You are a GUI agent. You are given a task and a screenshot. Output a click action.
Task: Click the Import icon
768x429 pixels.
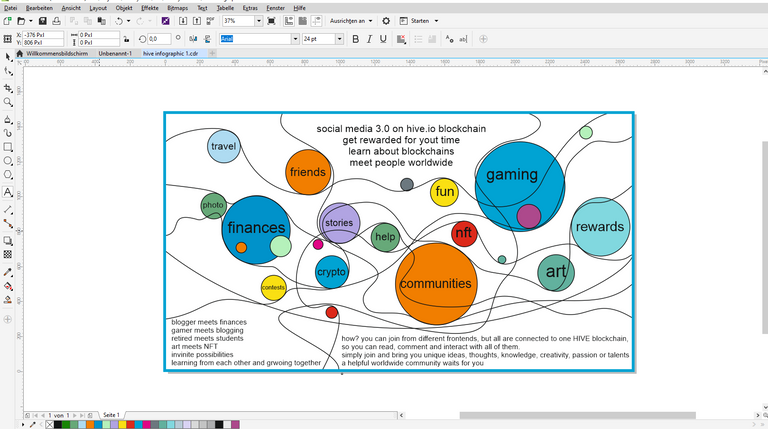183,21
